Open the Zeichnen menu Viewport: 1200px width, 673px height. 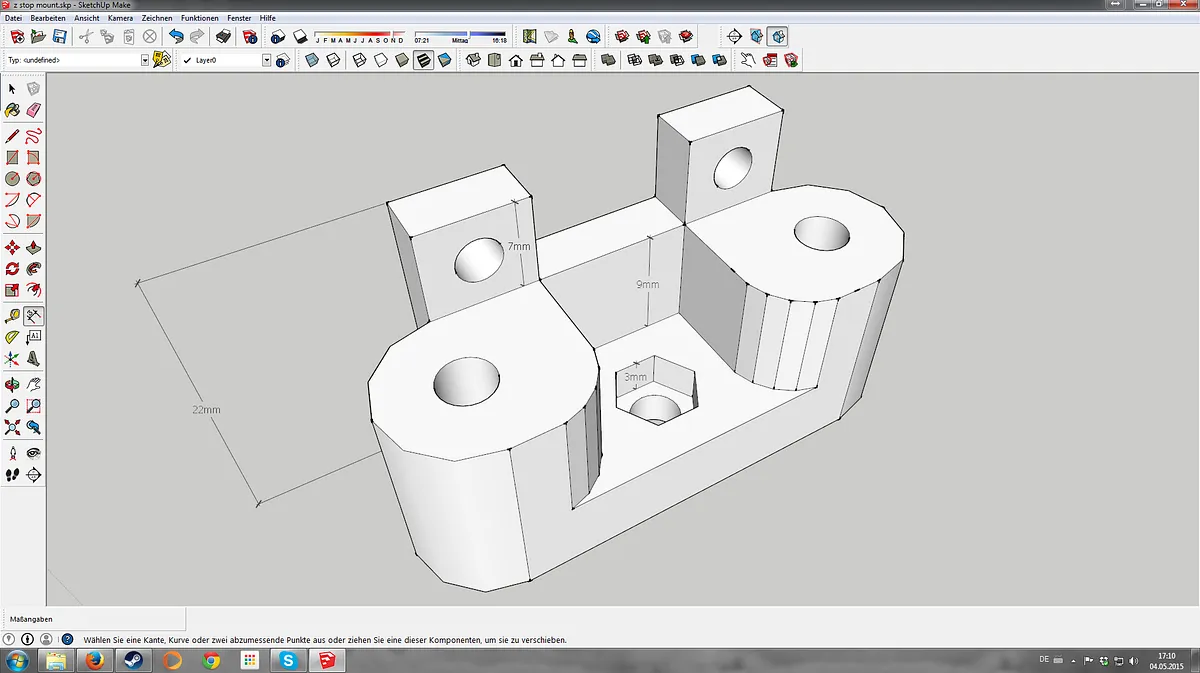tap(157, 18)
